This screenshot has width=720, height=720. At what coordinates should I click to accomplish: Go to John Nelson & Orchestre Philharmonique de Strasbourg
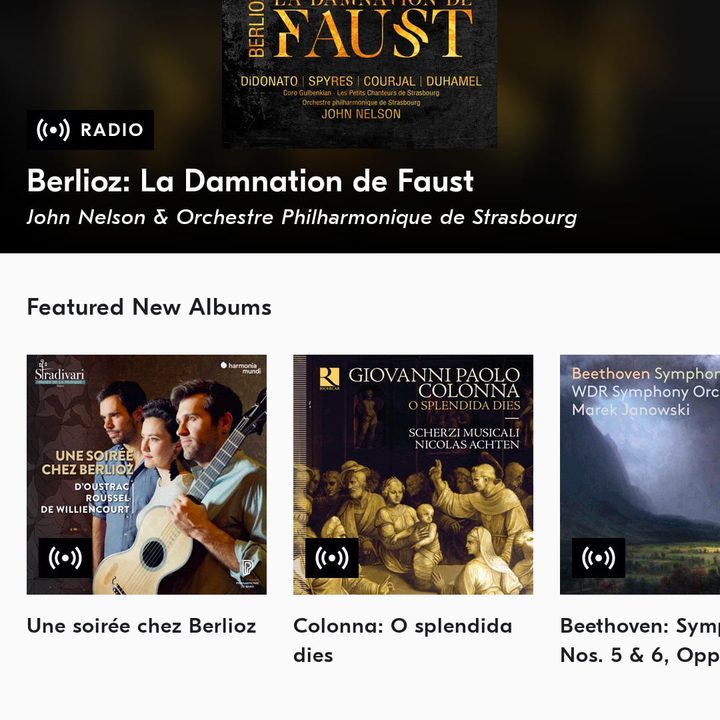click(x=301, y=217)
